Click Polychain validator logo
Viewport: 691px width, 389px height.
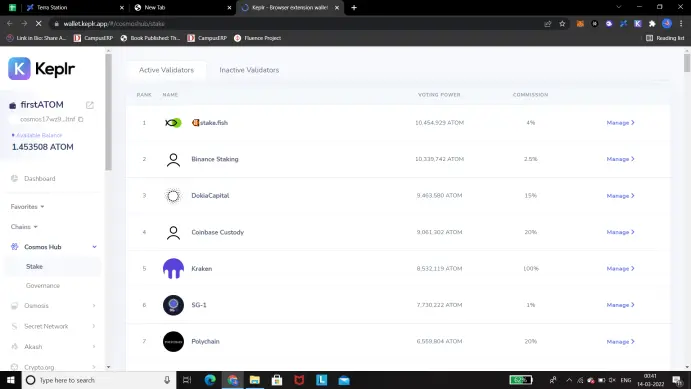[x=173, y=342]
